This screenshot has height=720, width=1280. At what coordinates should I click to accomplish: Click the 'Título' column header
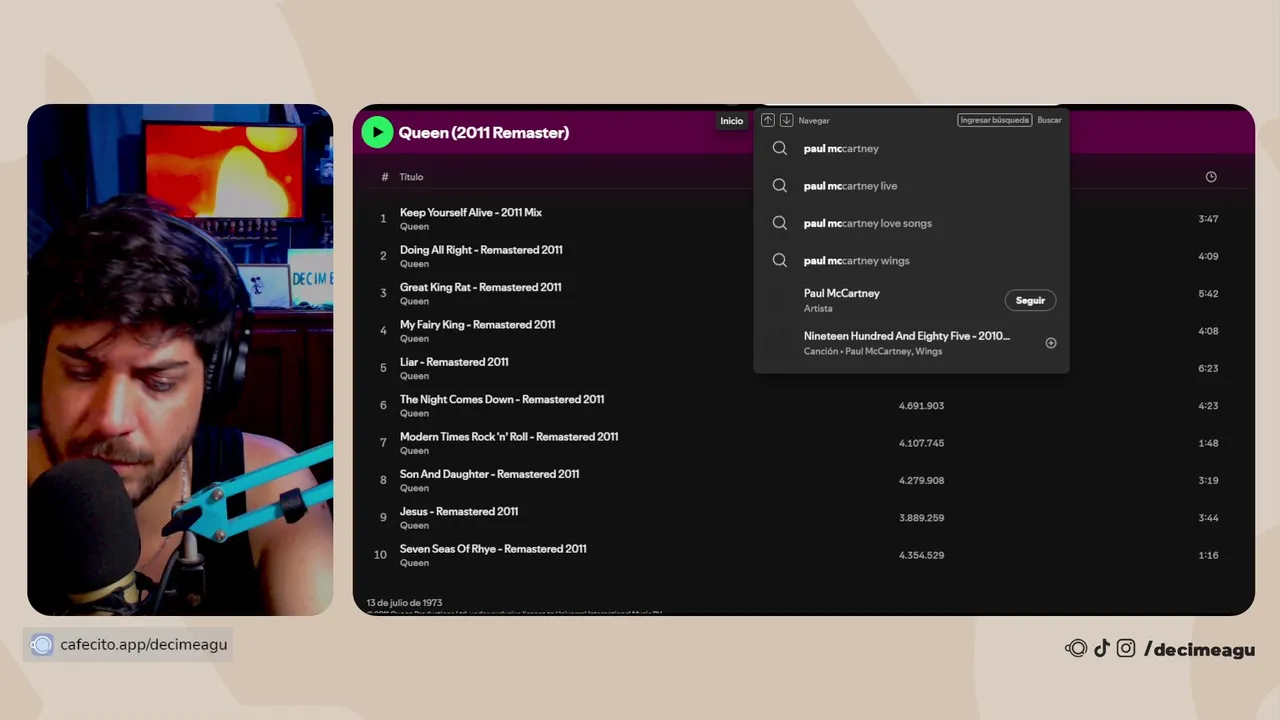pyautogui.click(x=411, y=177)
